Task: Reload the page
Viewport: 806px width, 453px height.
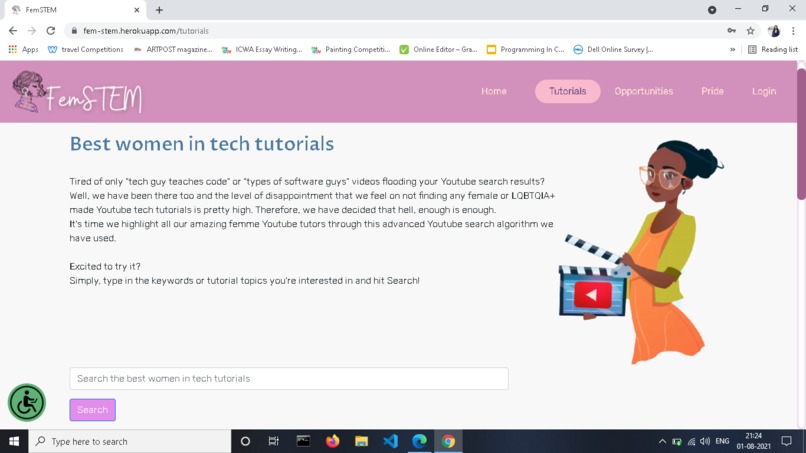Action: click(x=50, y=31)
